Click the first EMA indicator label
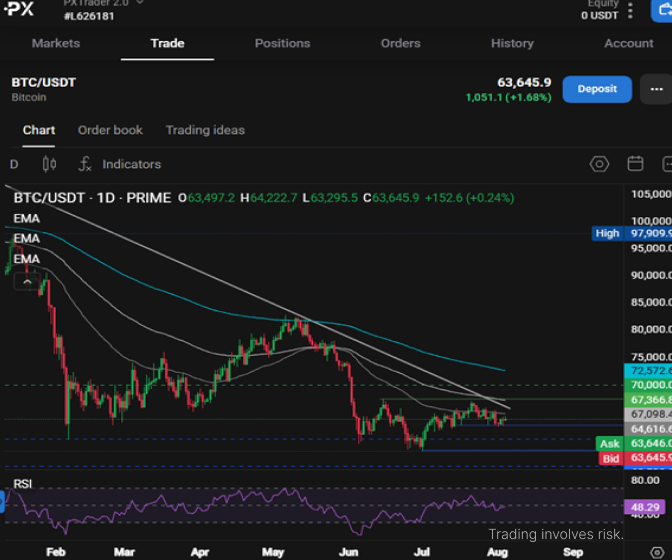 point(27,219)
